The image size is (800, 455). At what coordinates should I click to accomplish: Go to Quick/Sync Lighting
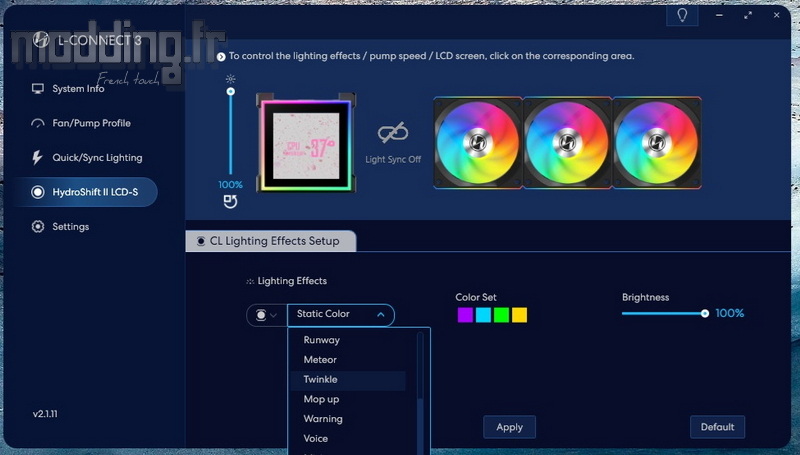tap(97, 158)
